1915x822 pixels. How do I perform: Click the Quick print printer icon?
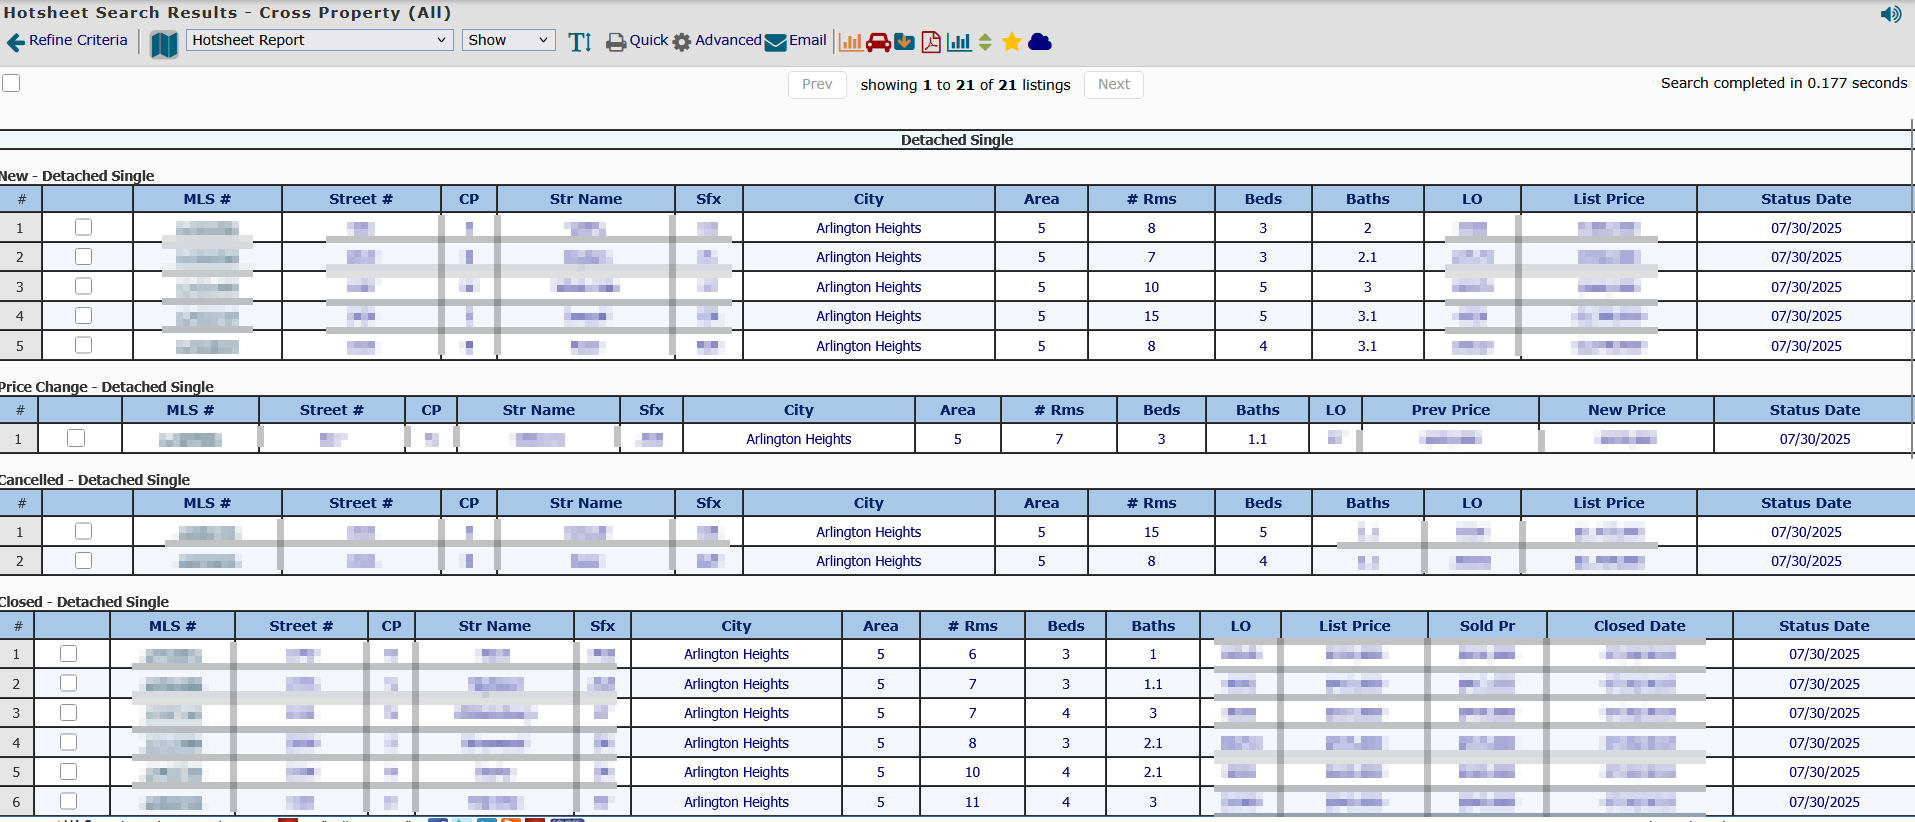click(616, 42)
